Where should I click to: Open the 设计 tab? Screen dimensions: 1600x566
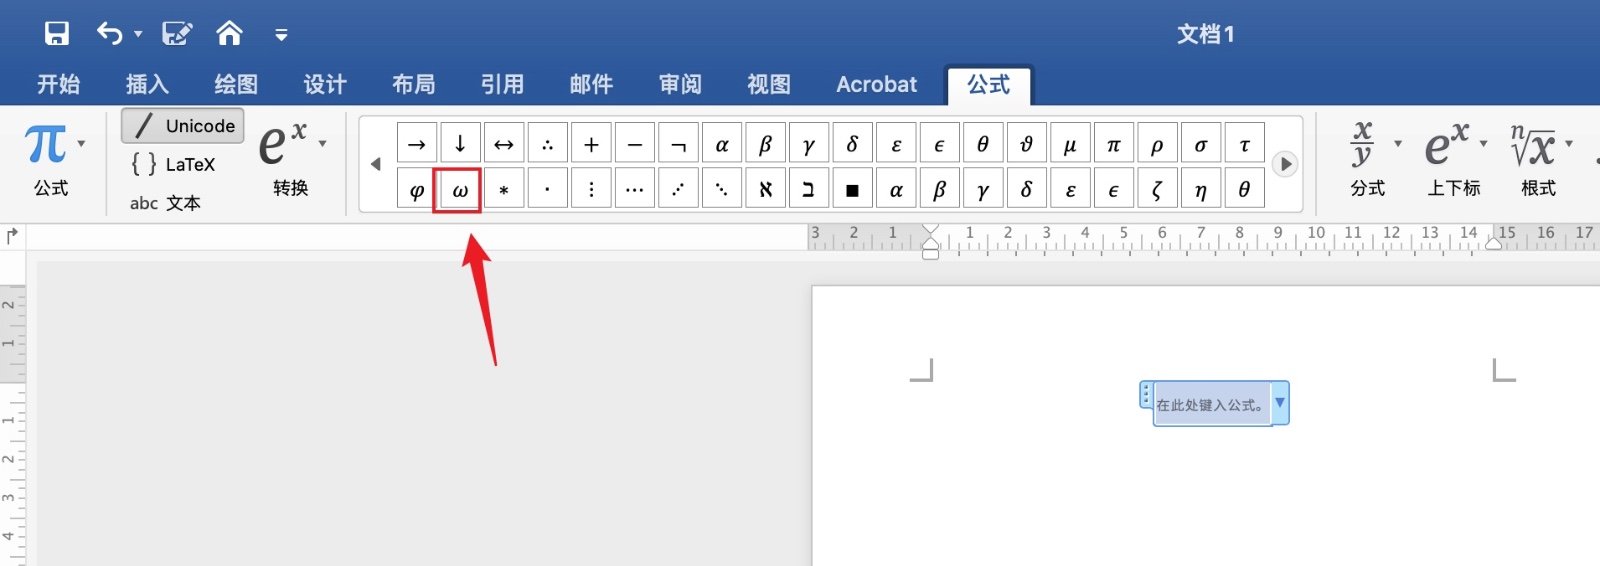point(325,84)
